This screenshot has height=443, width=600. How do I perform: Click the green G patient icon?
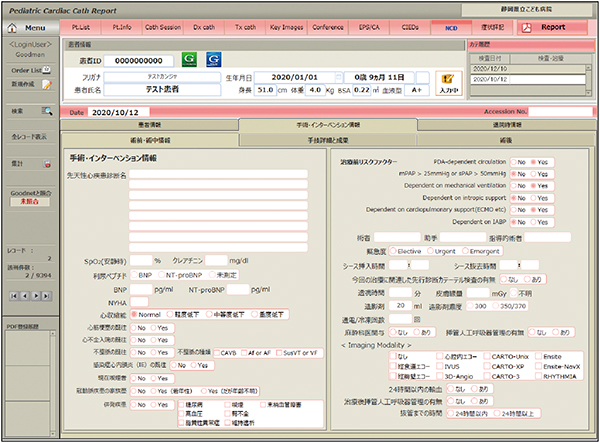coord(187,60)
